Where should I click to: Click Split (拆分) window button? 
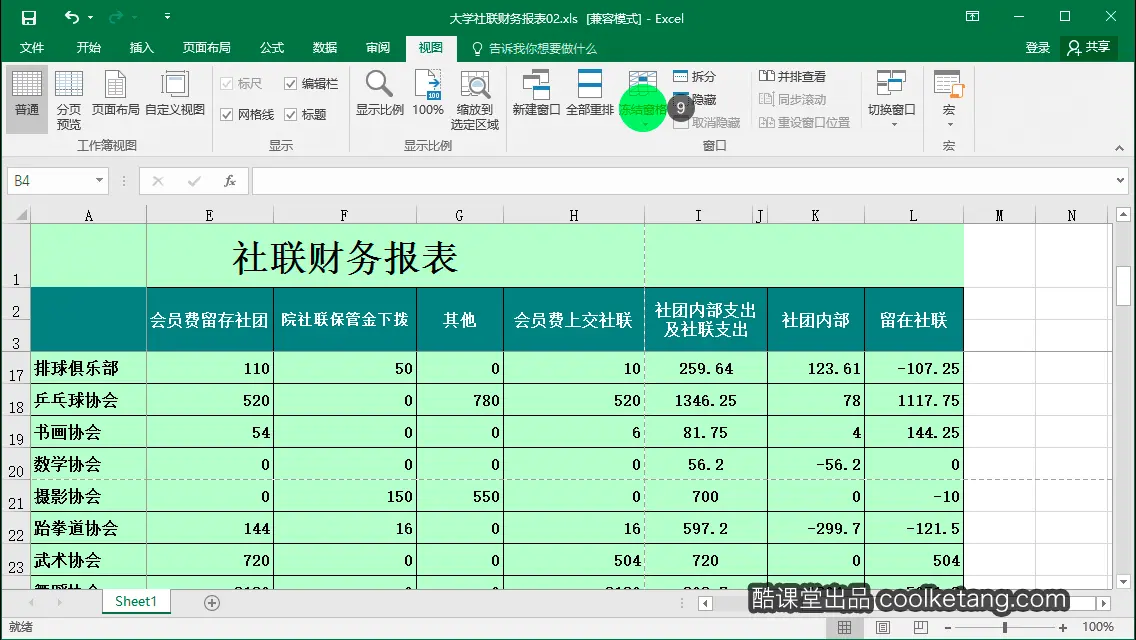(694, 76)
